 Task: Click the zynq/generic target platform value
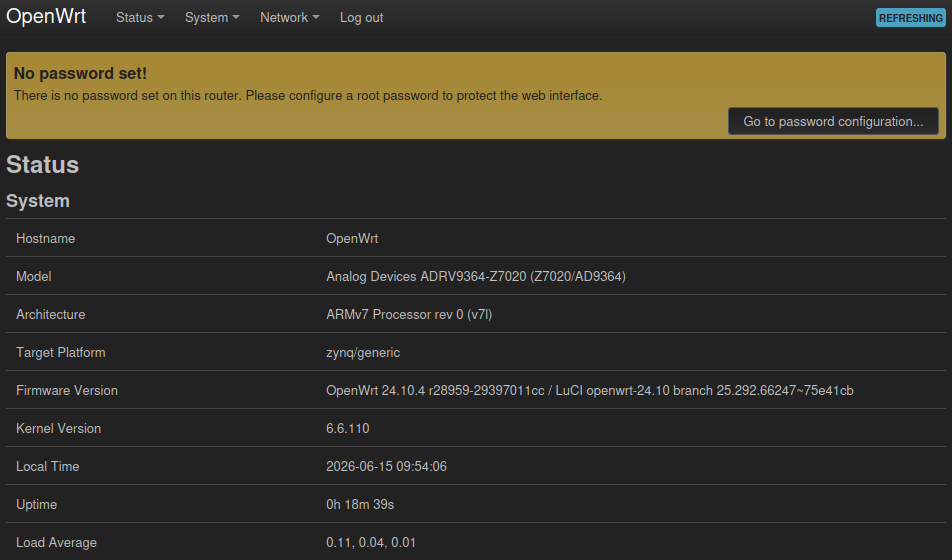(x=363, y=353)
